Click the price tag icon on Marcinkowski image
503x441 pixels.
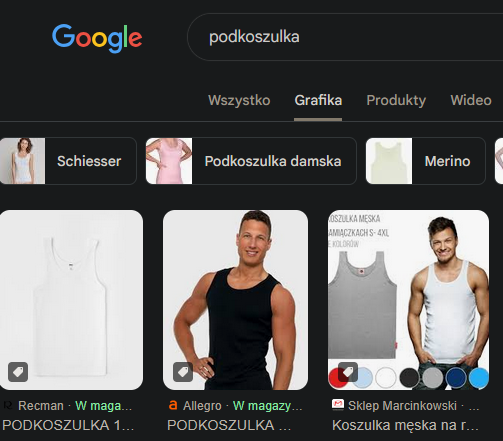pyautogui.click(x=348, y=372)
